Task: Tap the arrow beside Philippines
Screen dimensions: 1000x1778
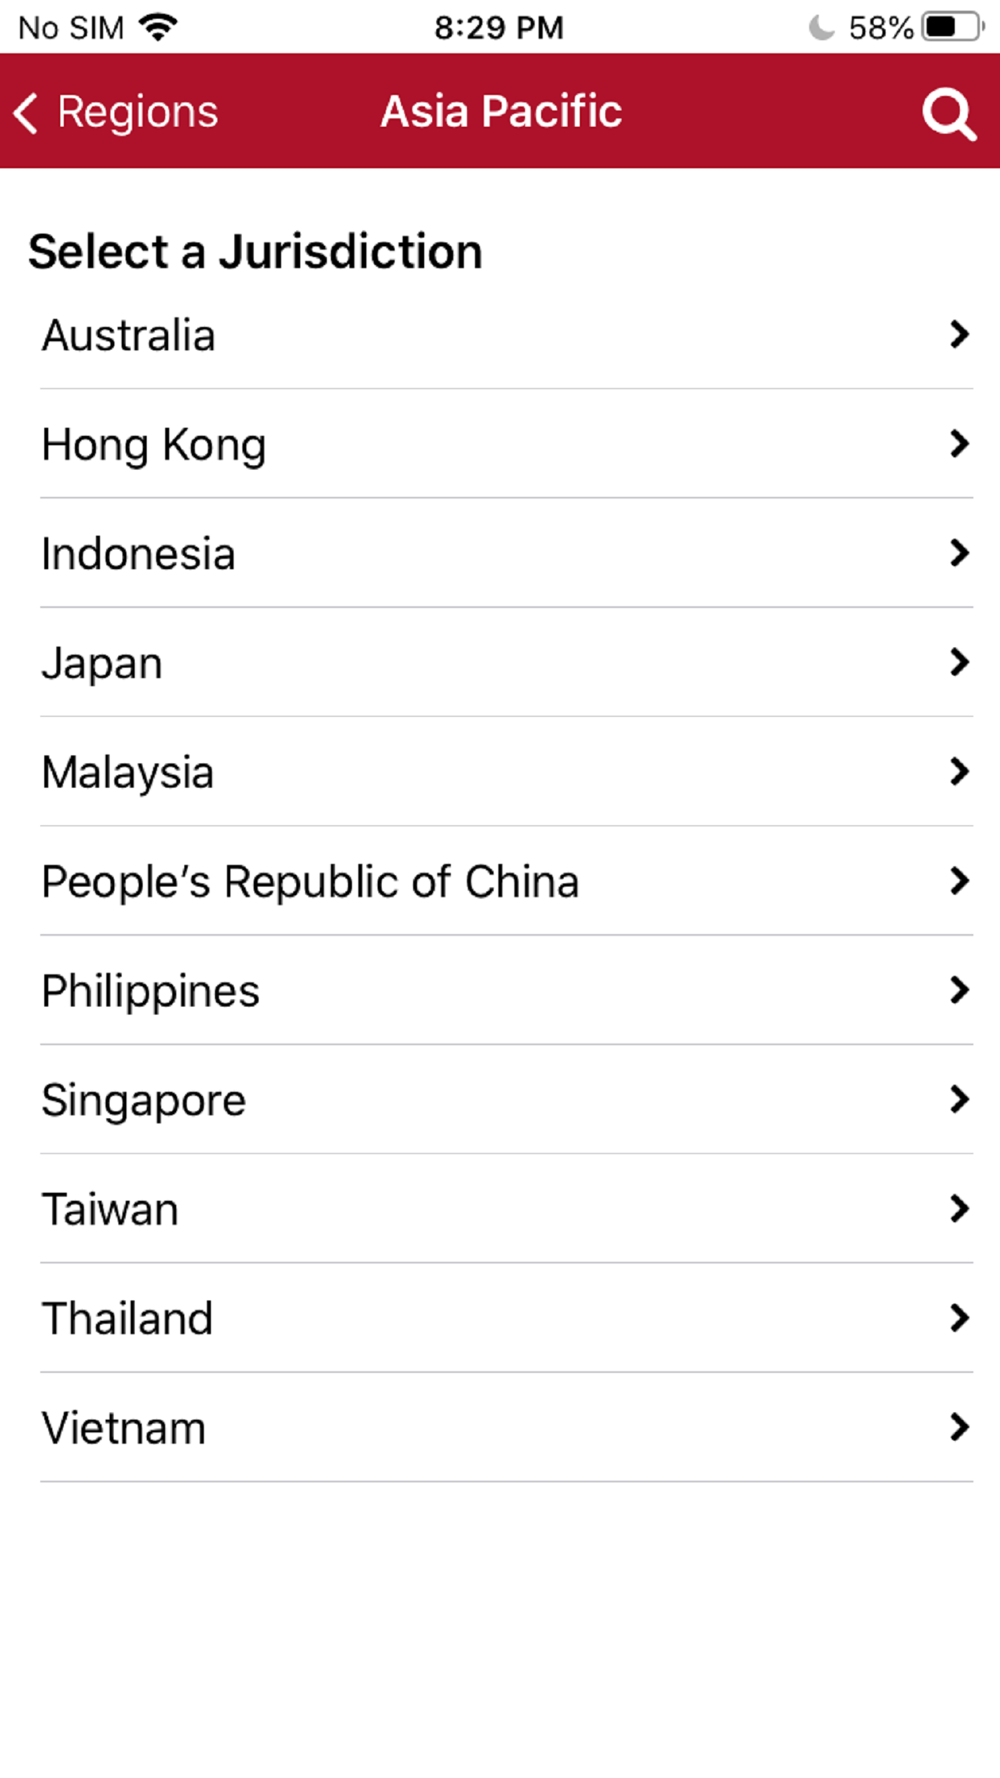Action: [x=959, y=990]
